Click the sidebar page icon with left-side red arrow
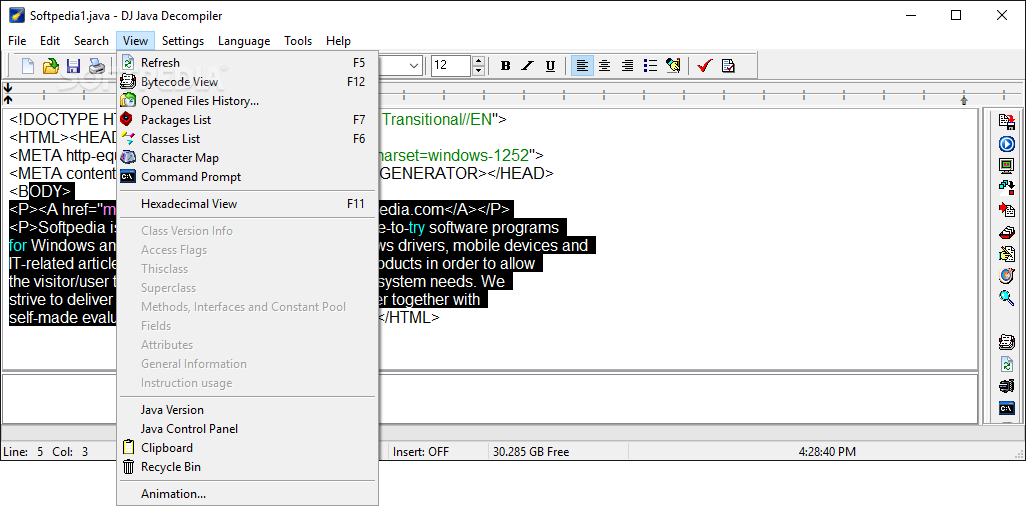 (x=1006, y=209)
